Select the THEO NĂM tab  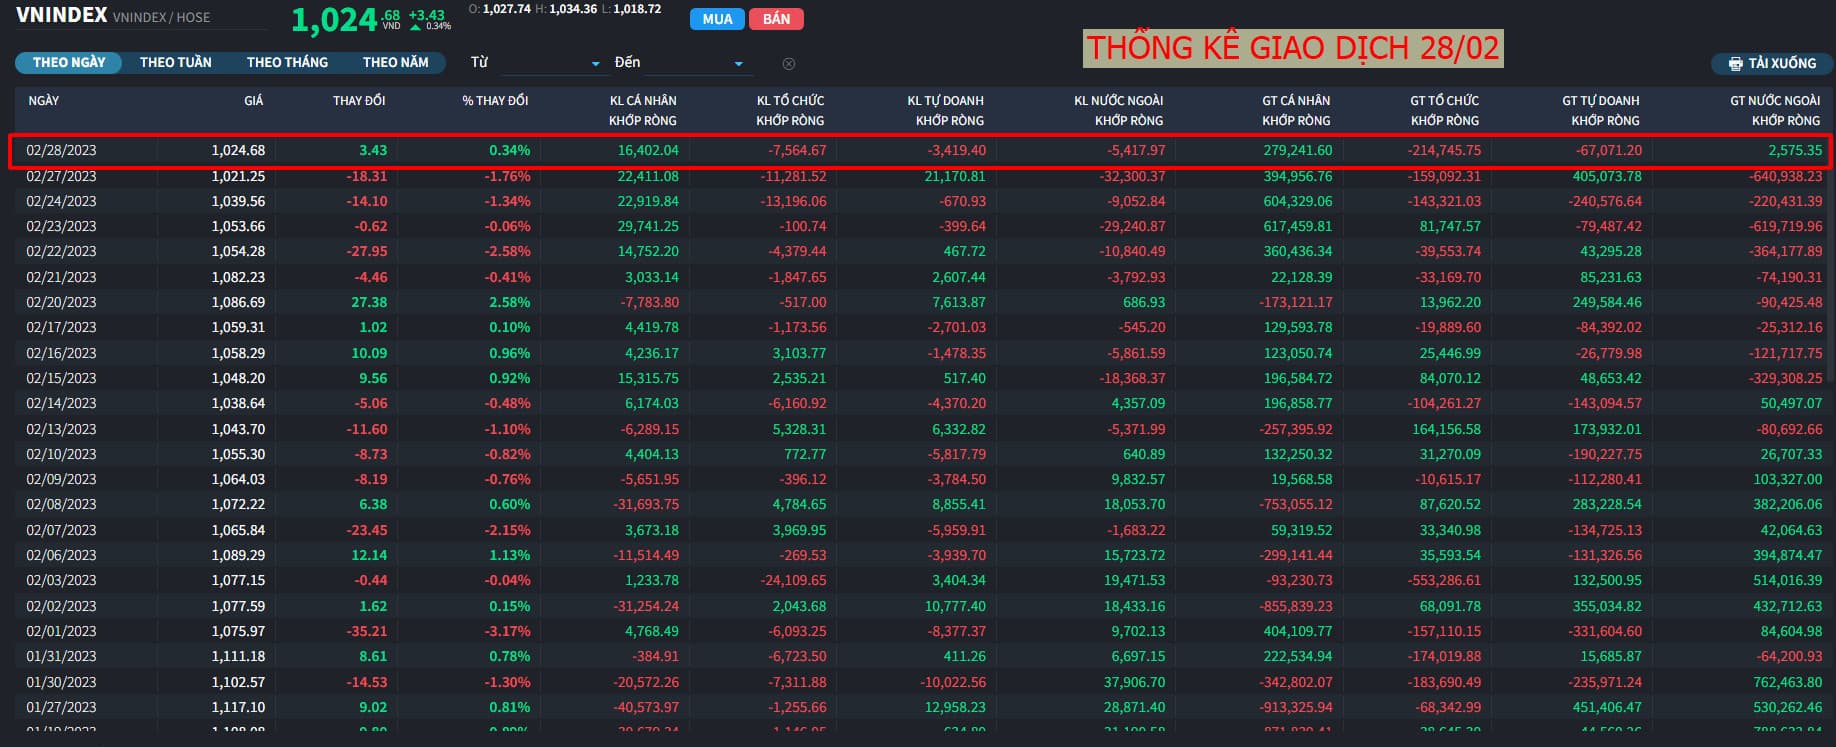tap(395, 62)
